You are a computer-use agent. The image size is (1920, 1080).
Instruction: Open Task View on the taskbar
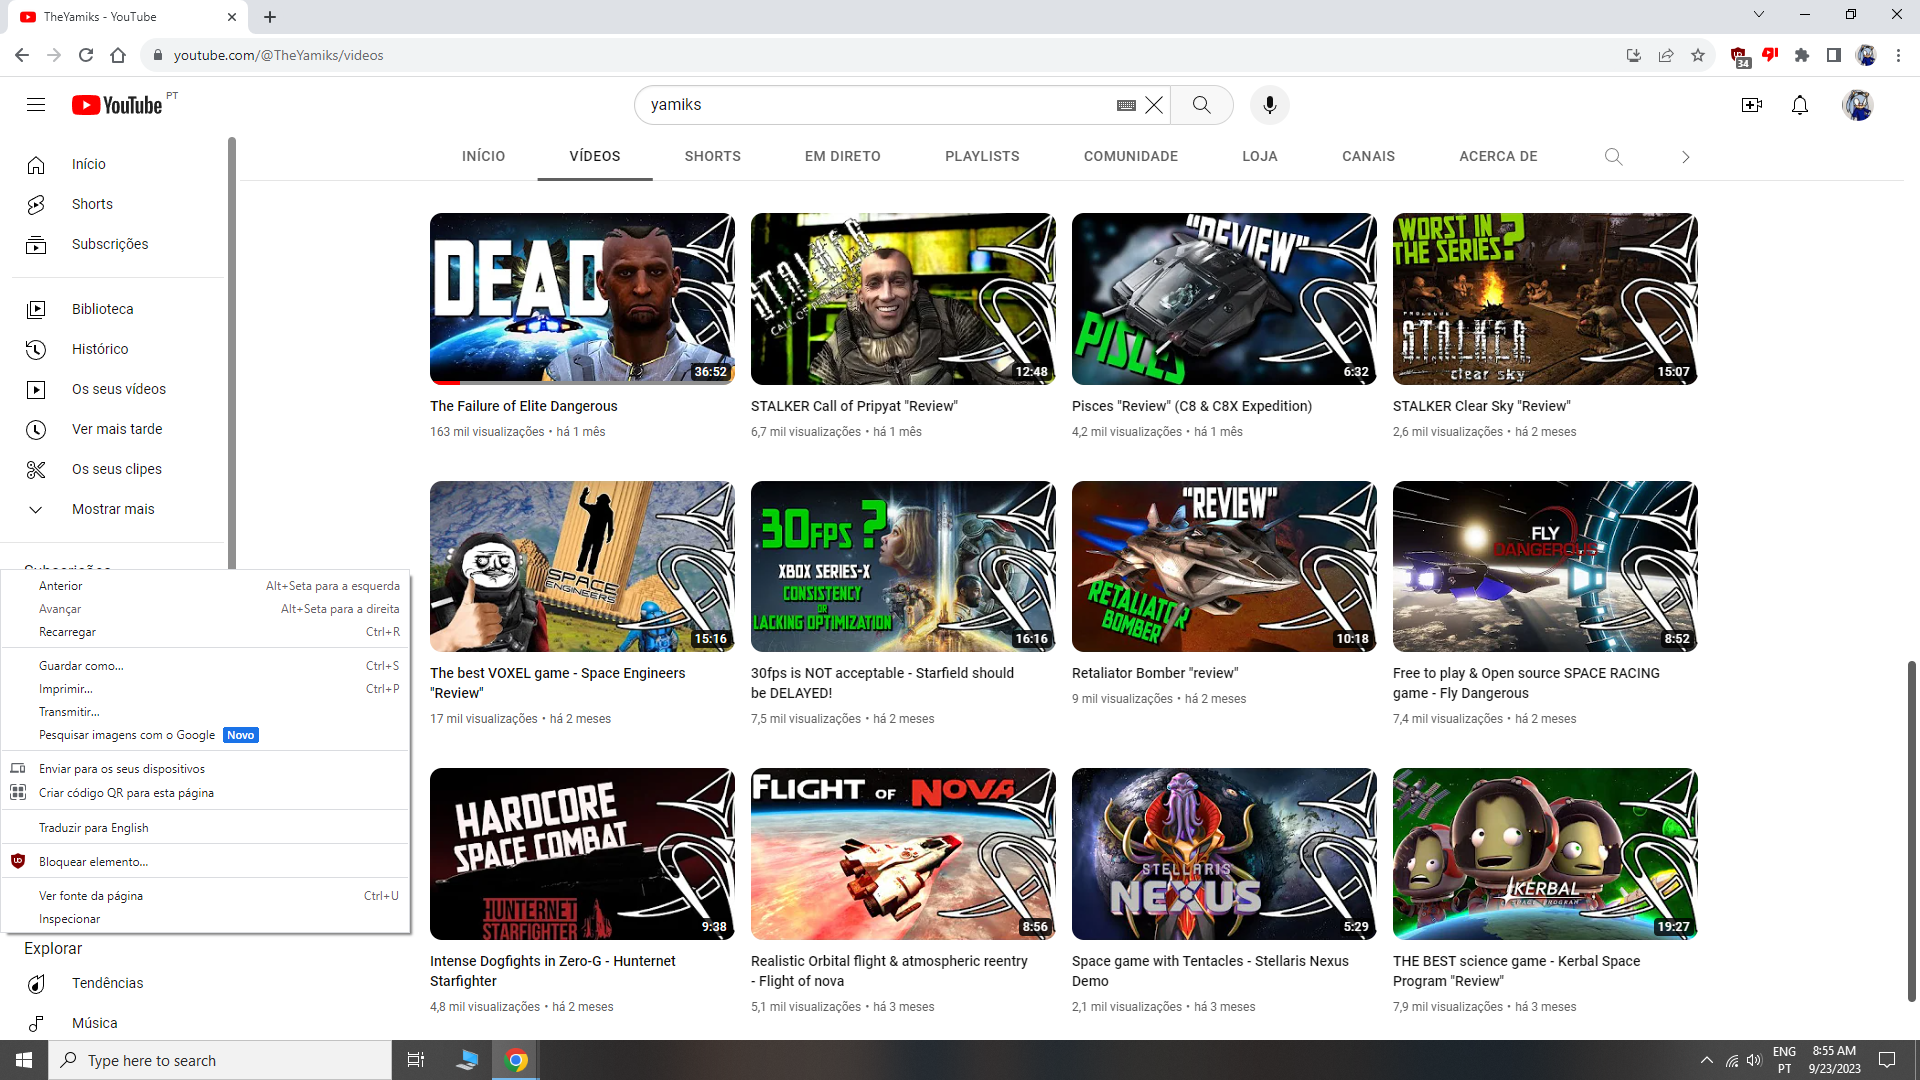pos(416,1060)
